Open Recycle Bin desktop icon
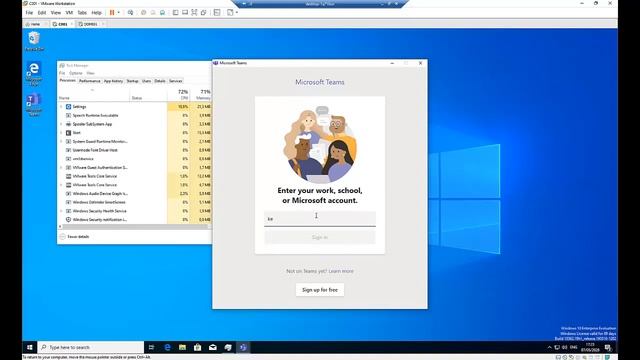The width and height of the screenshot is (640, 360). [34, 41]
